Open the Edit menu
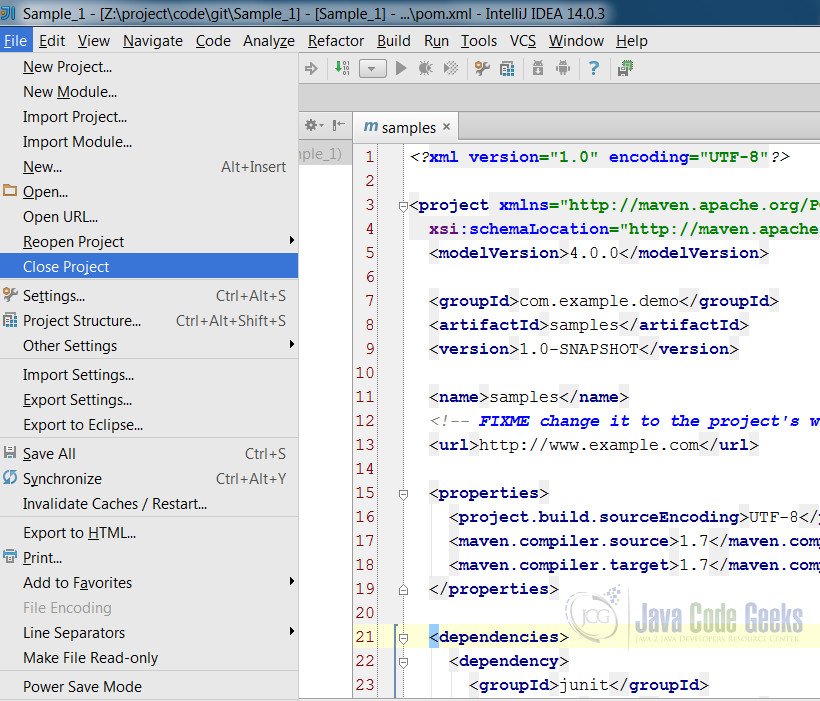 [52, 41]
